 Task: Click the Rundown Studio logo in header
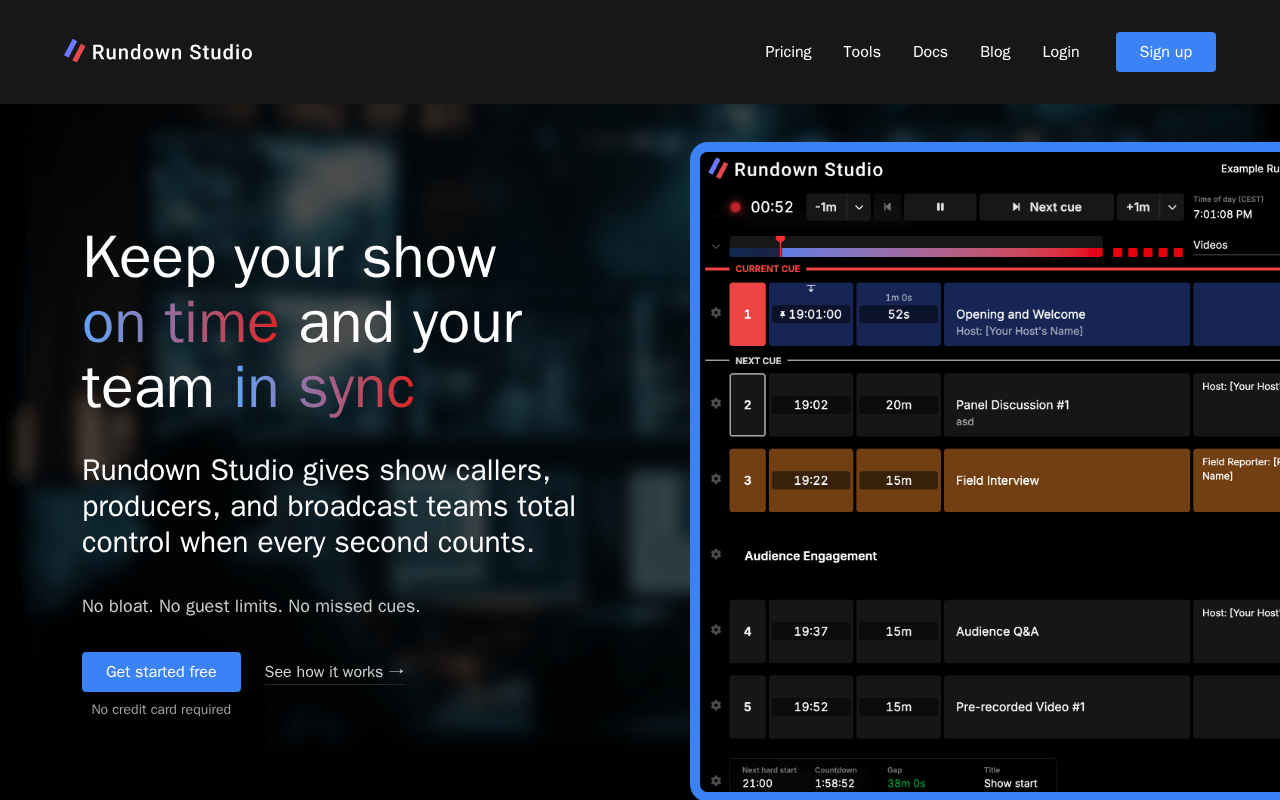click(158, 52)
